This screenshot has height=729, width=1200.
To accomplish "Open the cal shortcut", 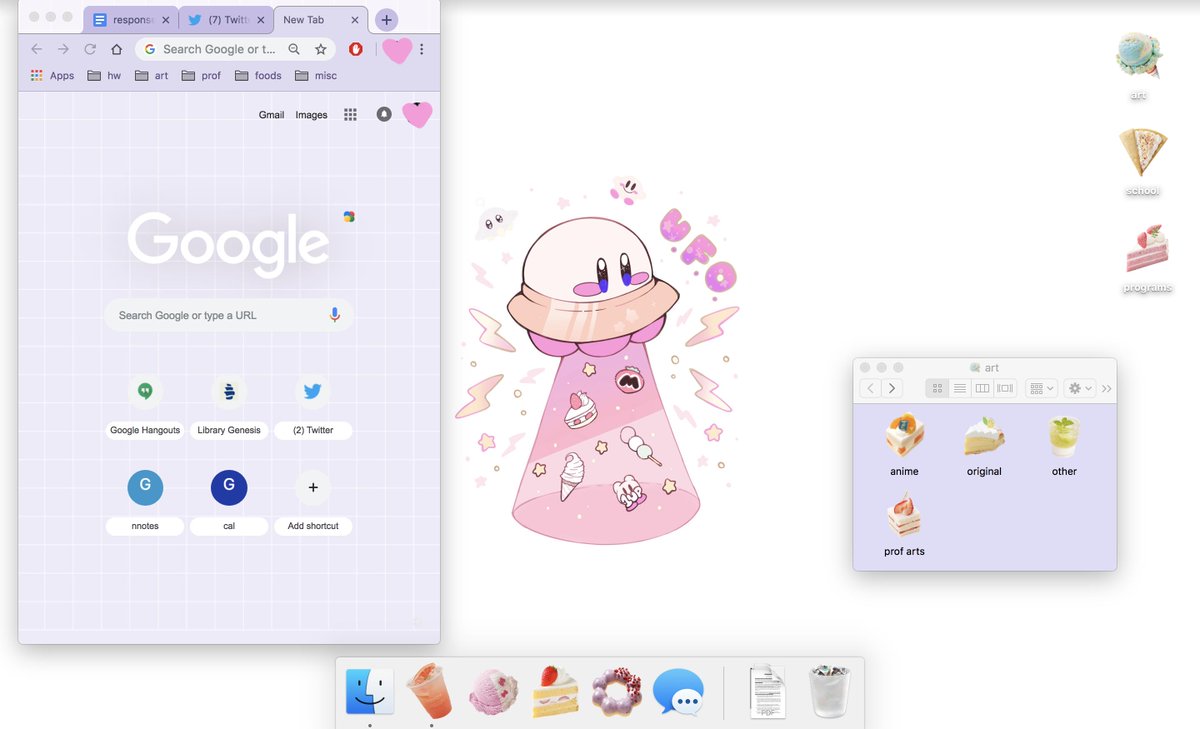I will coord(229,500).
